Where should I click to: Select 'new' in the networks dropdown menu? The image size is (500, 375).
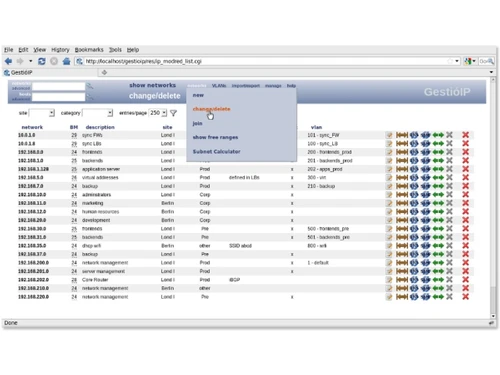198,95
